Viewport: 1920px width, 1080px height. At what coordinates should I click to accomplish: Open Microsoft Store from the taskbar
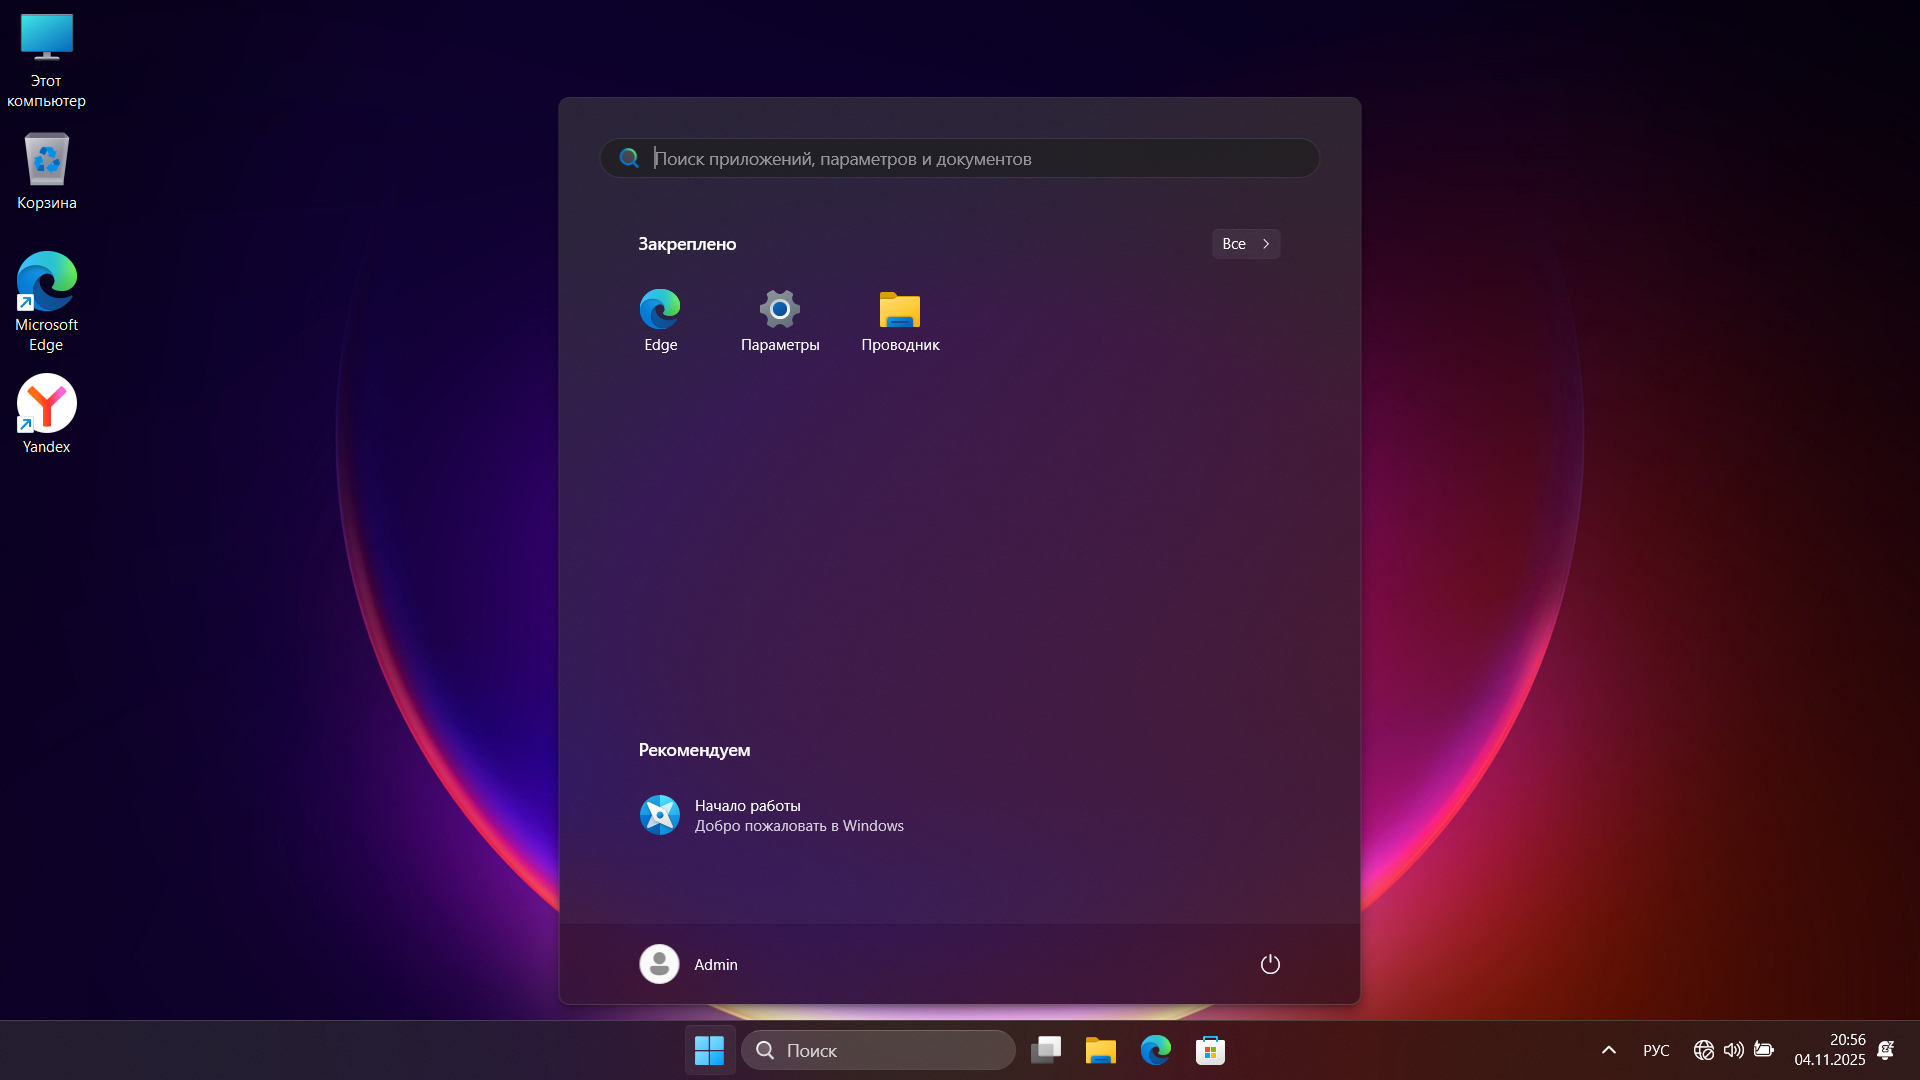1211,1050
